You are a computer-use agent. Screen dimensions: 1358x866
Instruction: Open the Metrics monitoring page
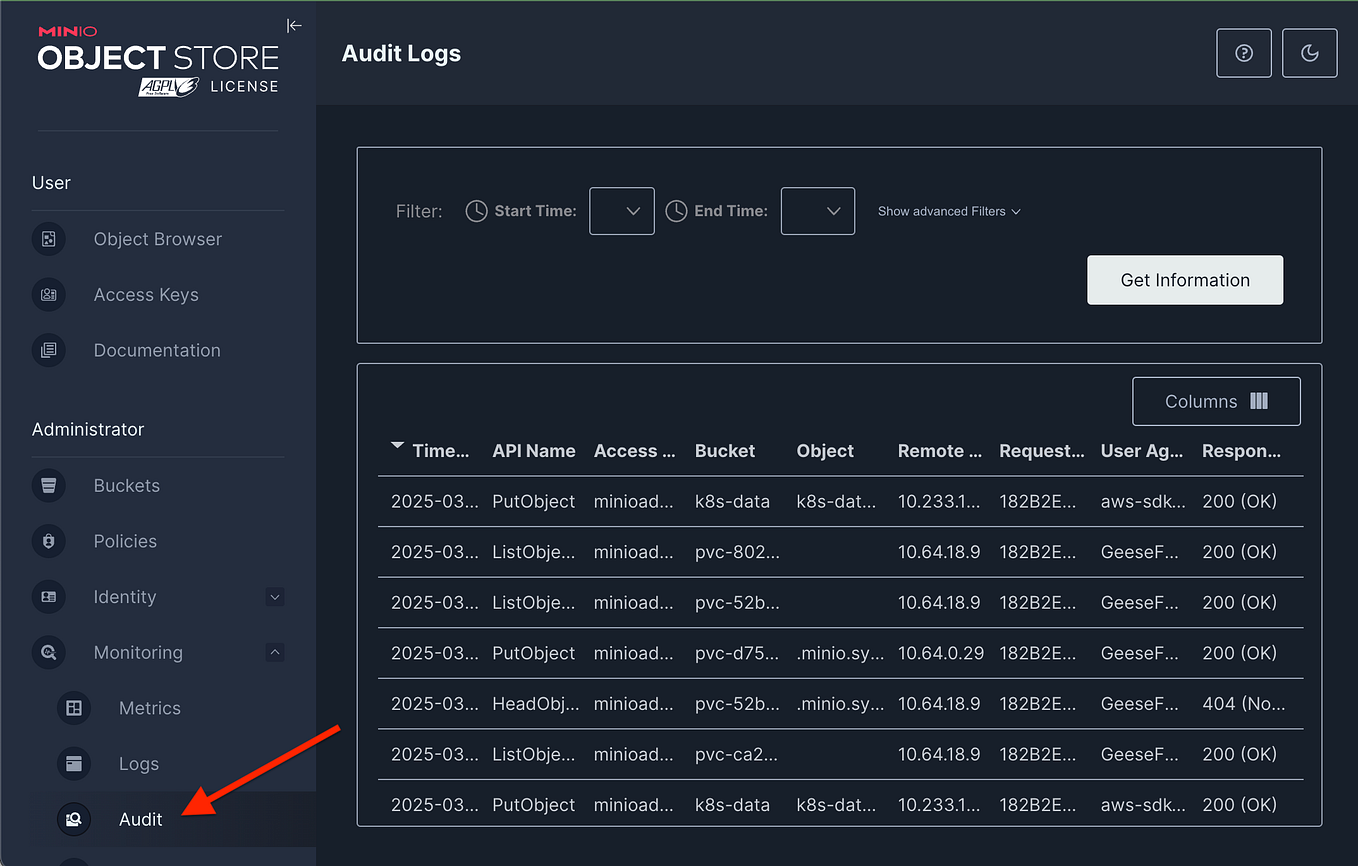pyautogui.click(x=149, y=707)
